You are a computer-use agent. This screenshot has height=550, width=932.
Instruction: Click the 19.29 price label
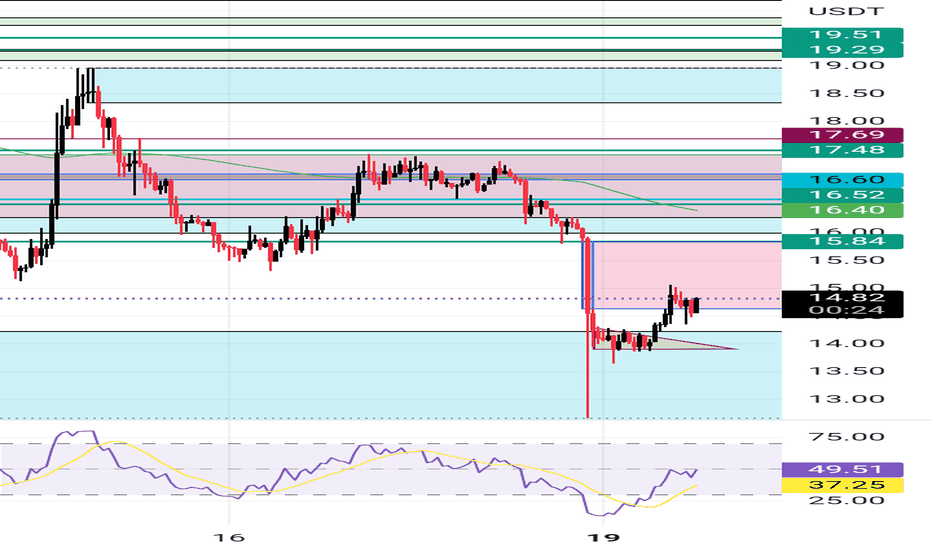pos(842,50)
